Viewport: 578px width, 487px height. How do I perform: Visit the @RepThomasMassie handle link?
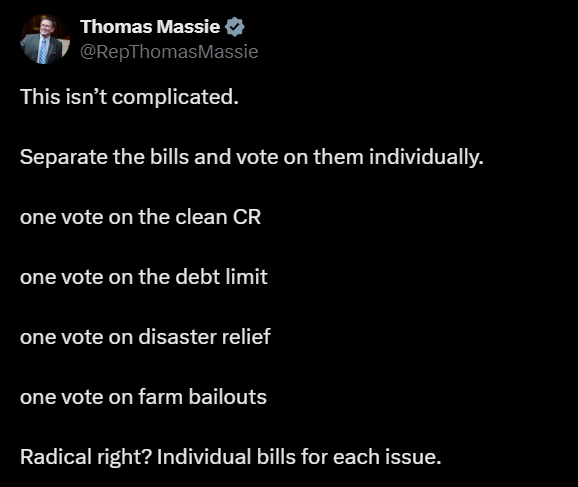coord(169,52)
